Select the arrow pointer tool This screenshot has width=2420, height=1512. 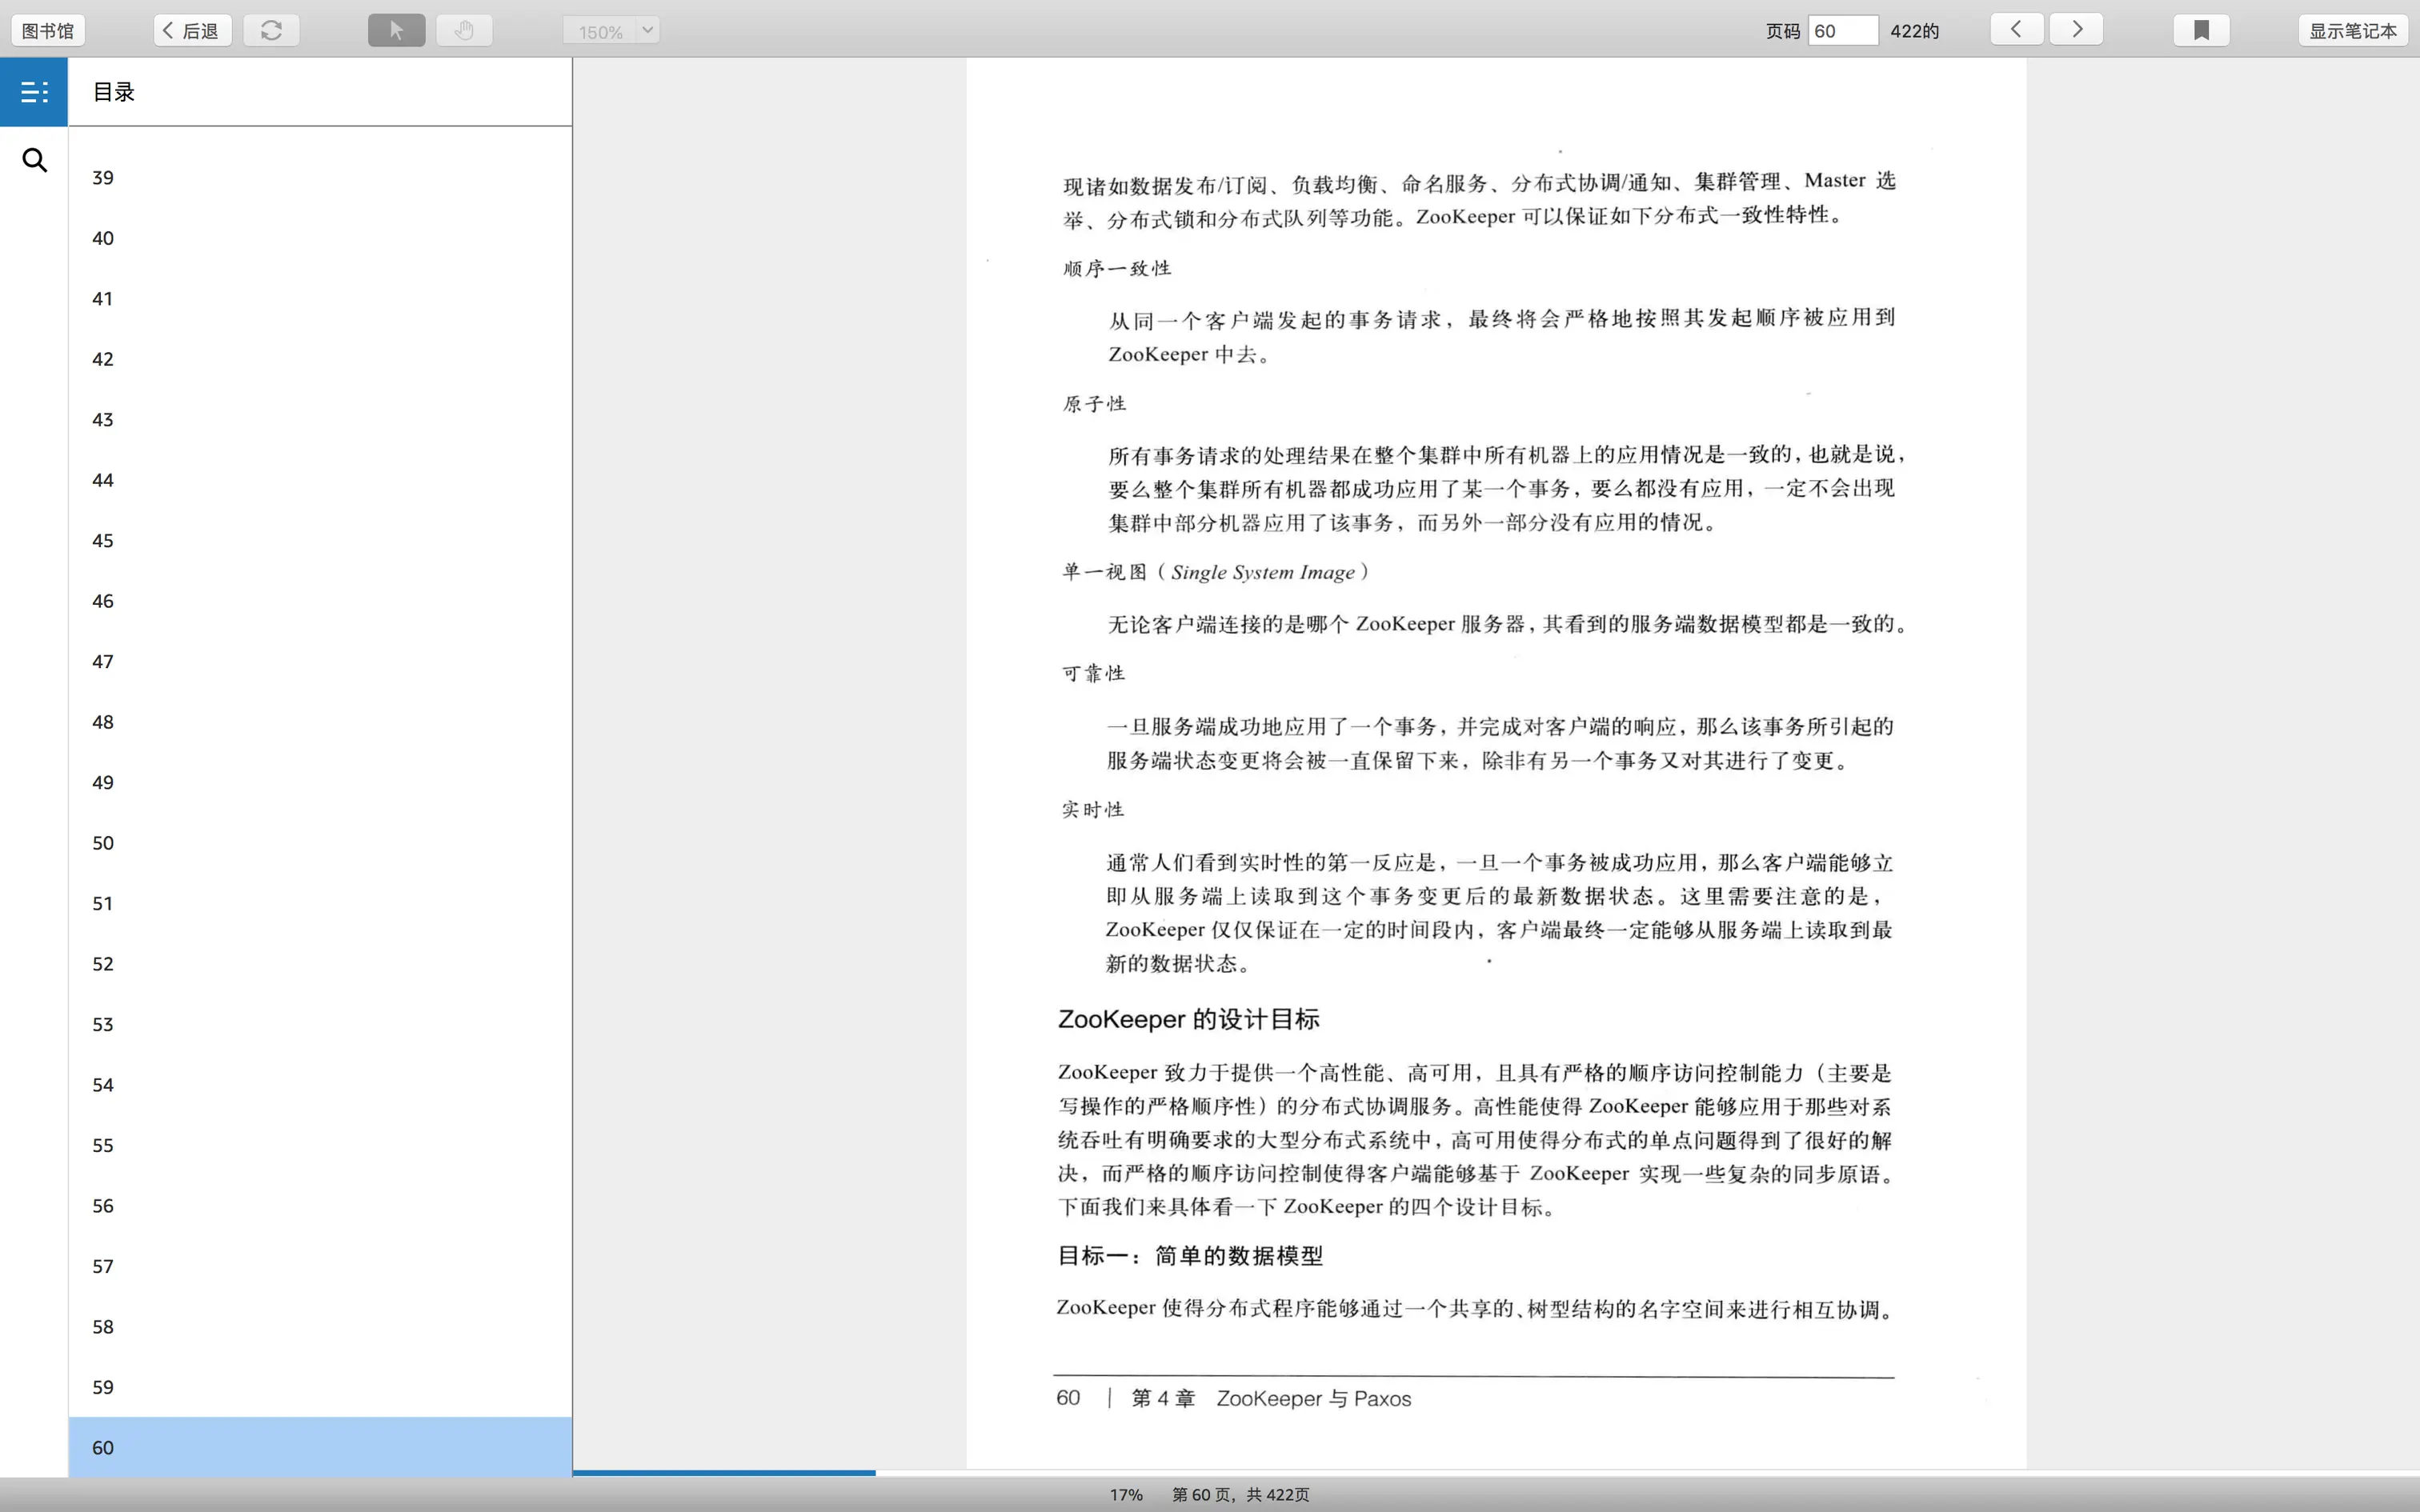(396, 30)
